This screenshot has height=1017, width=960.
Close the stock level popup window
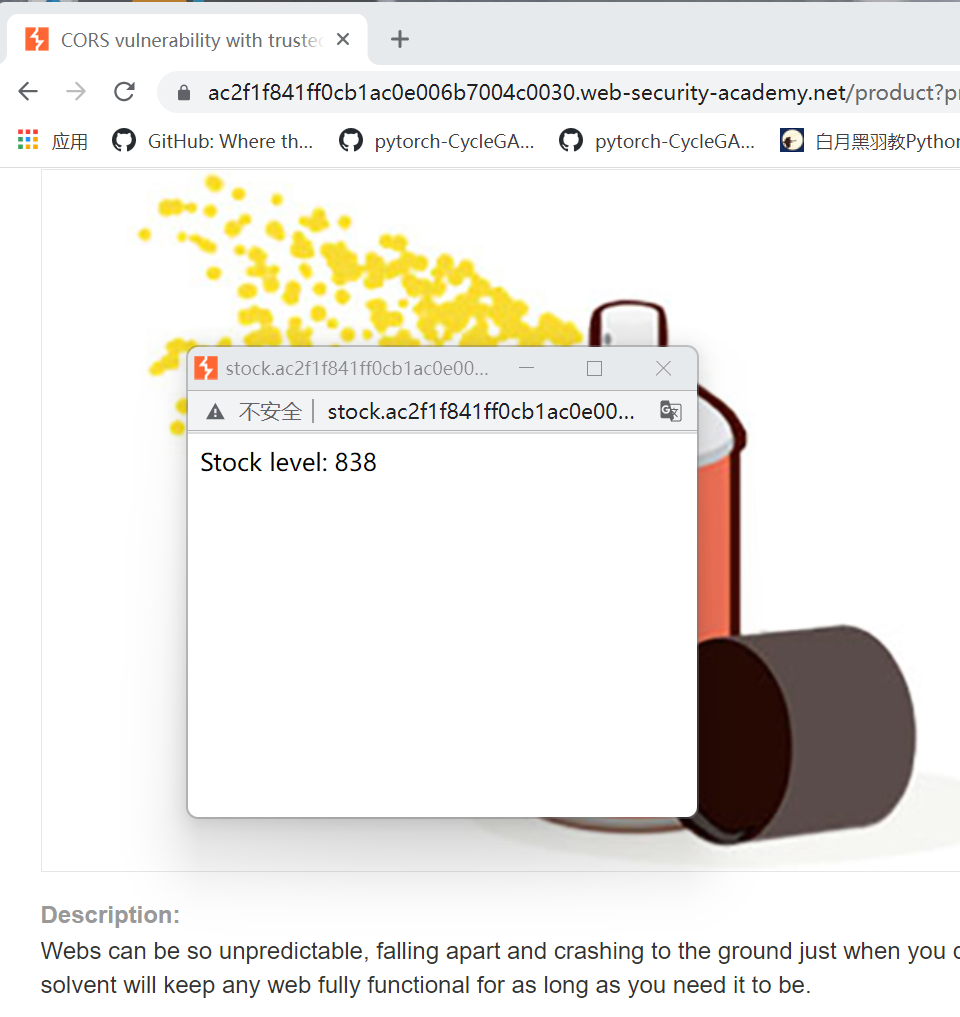tap(664, 368)
